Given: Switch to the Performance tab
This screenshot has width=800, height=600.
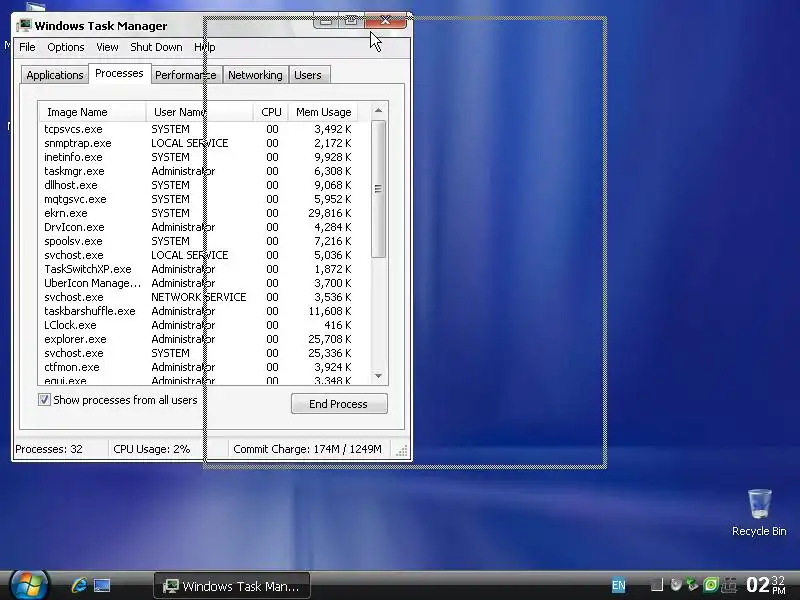Looking at the screenshot, I should pos(186,75).
